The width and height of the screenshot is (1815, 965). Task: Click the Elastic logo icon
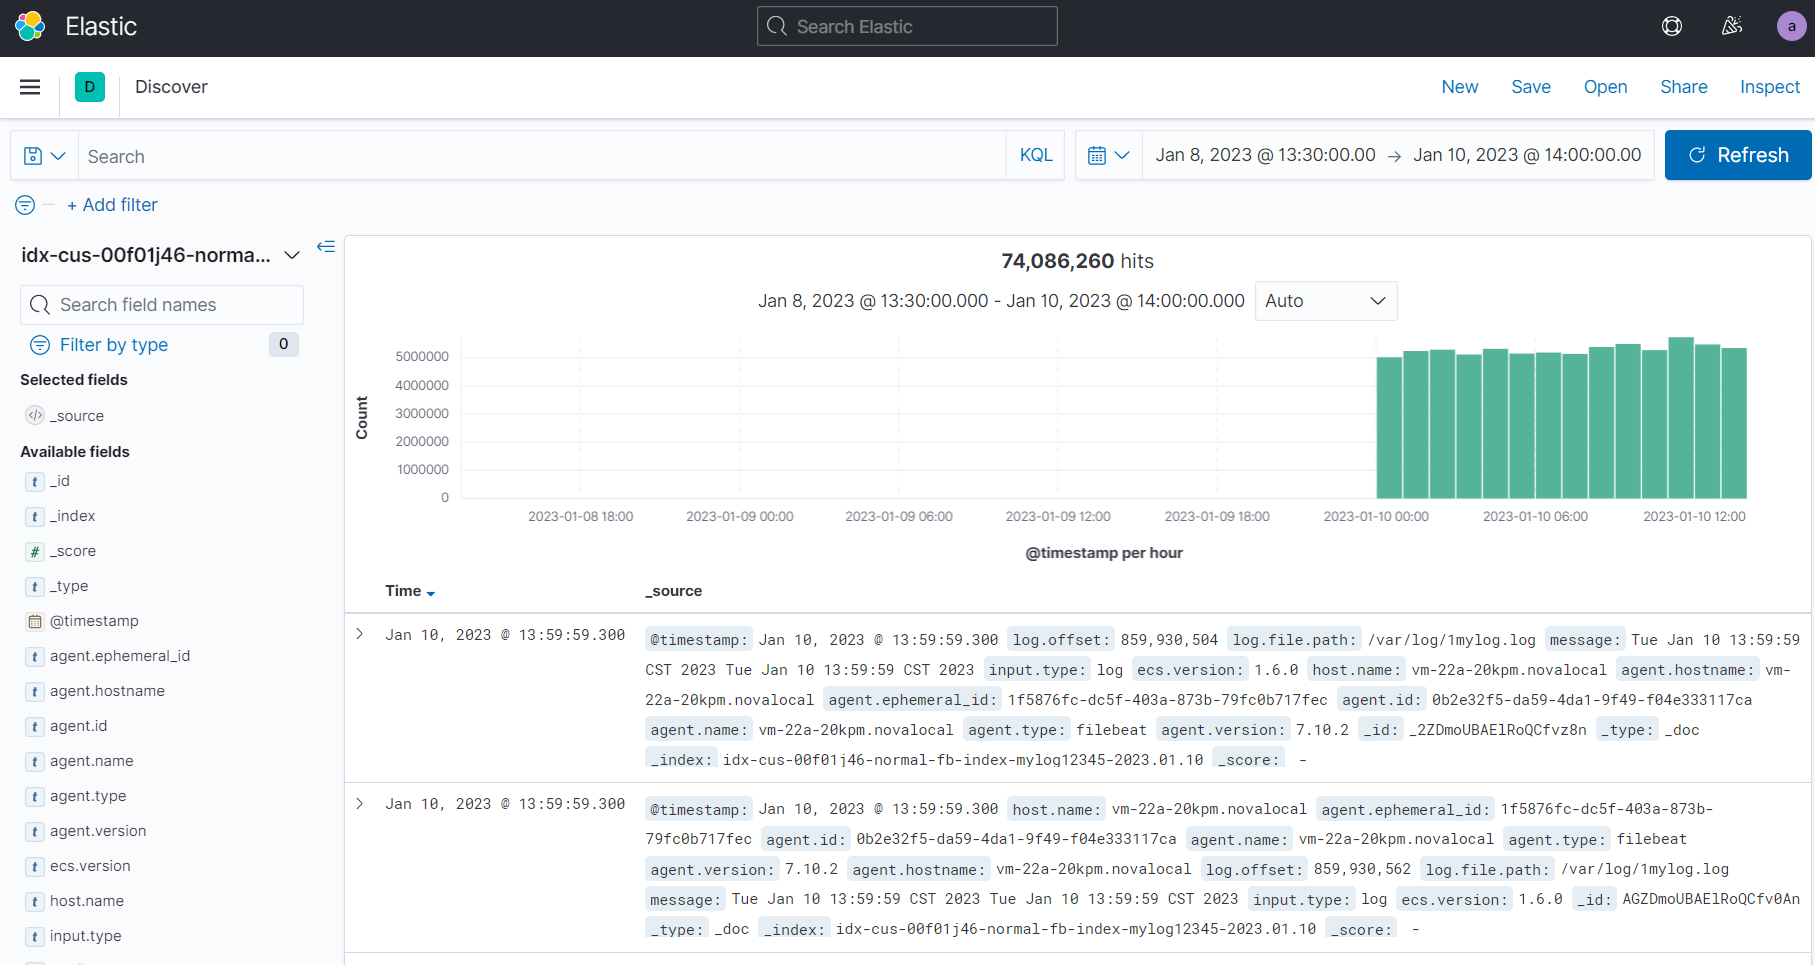tap(30, 27)
